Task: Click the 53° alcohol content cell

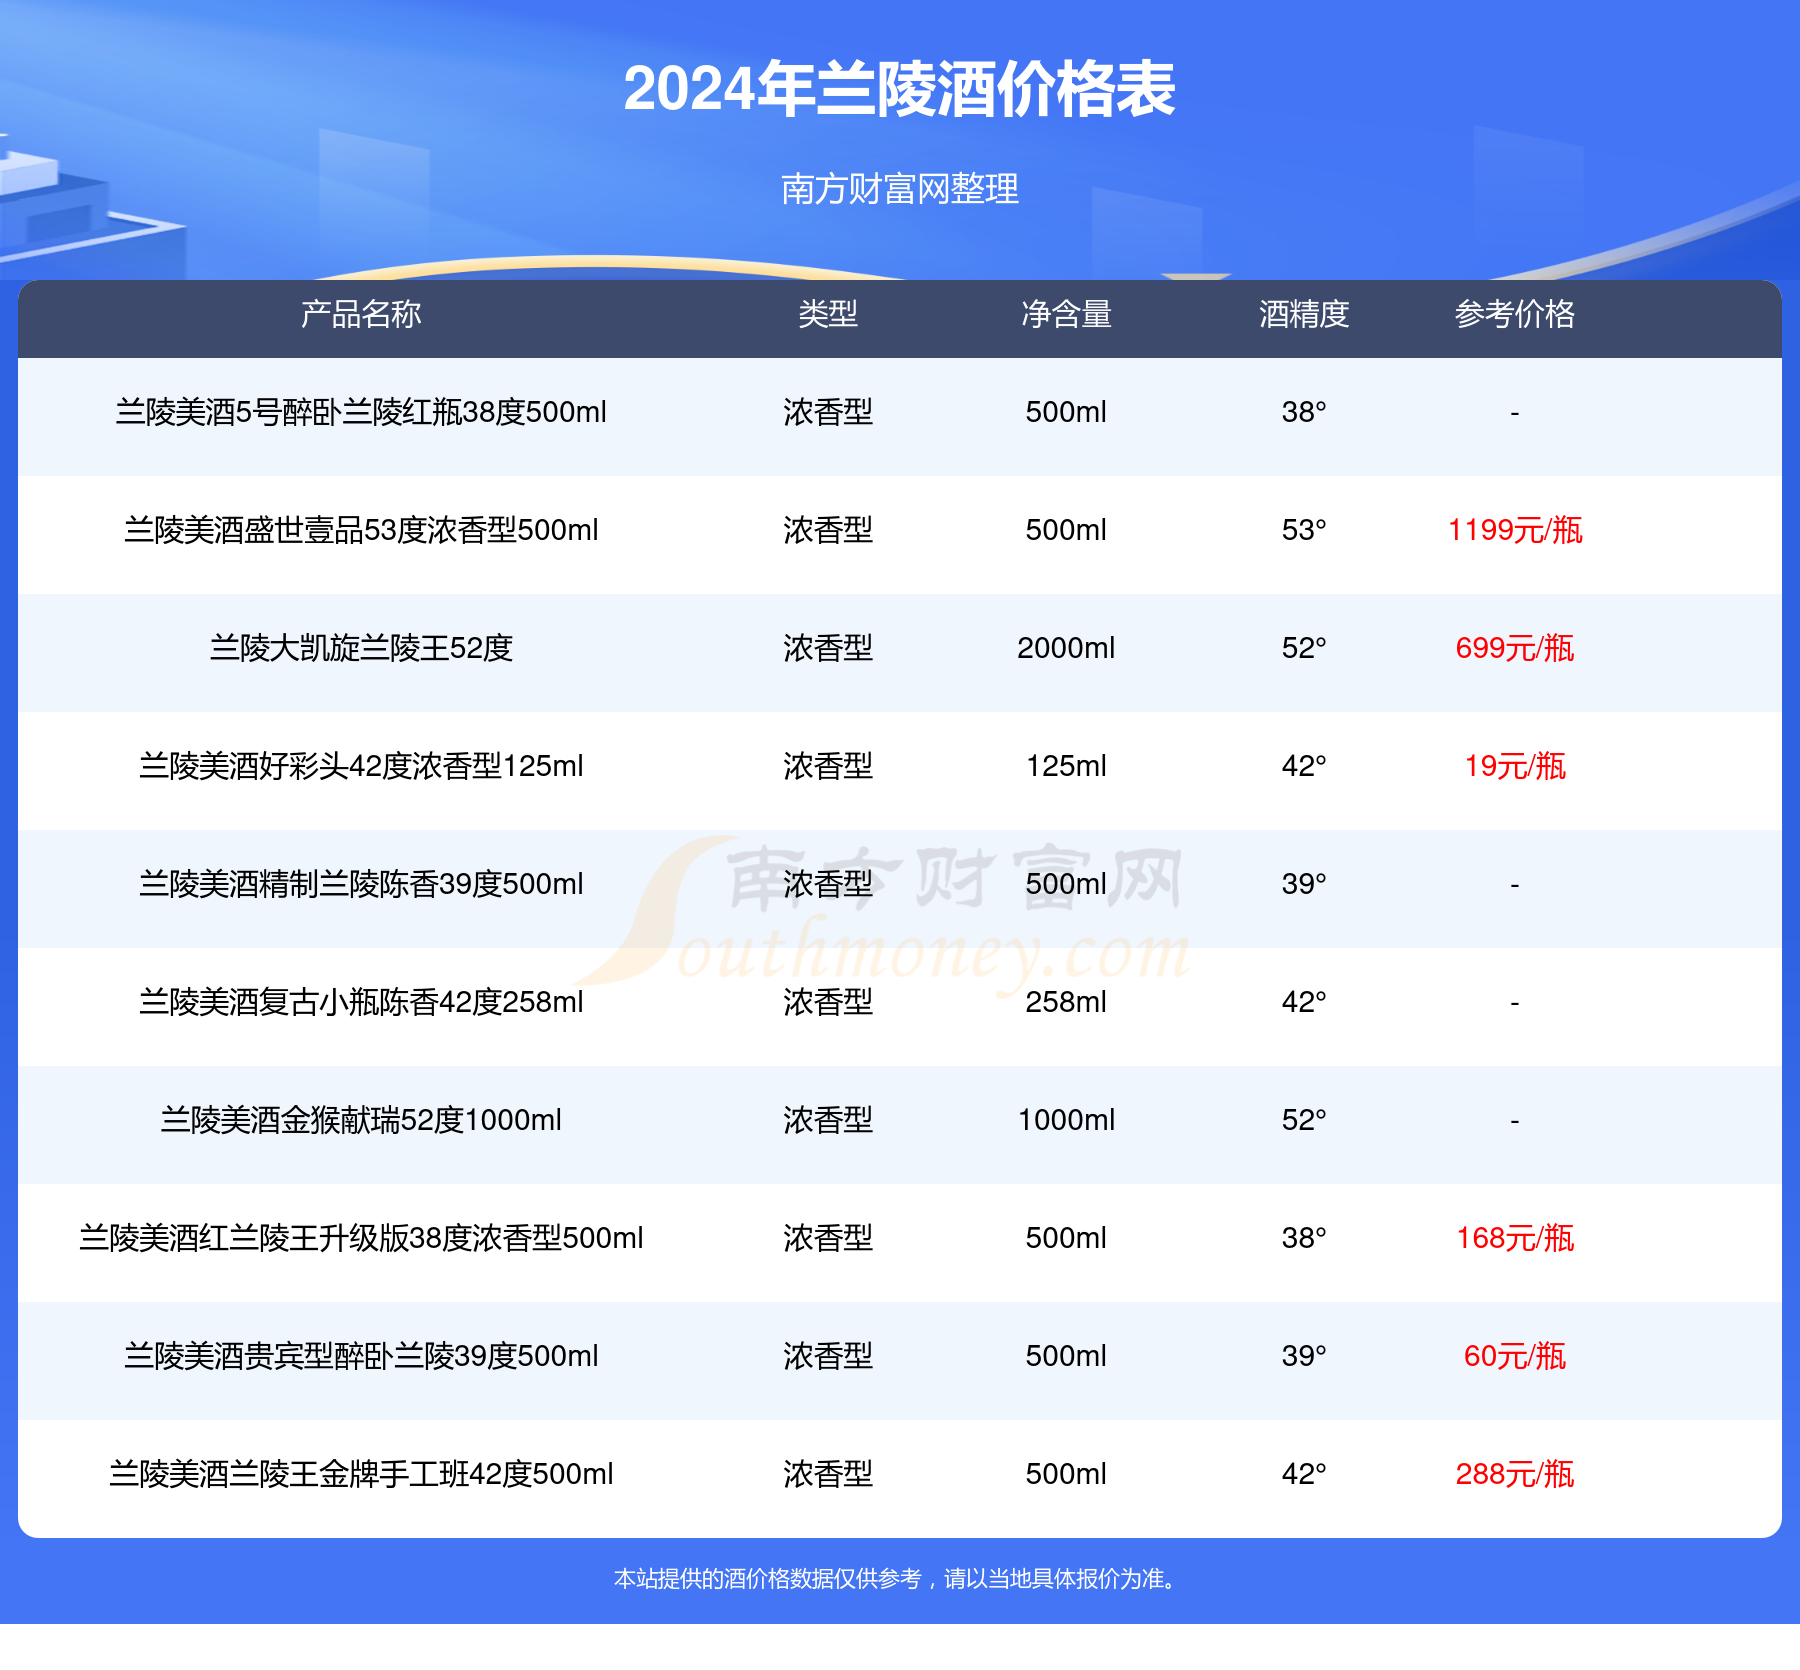Action: coord(1304,530)
